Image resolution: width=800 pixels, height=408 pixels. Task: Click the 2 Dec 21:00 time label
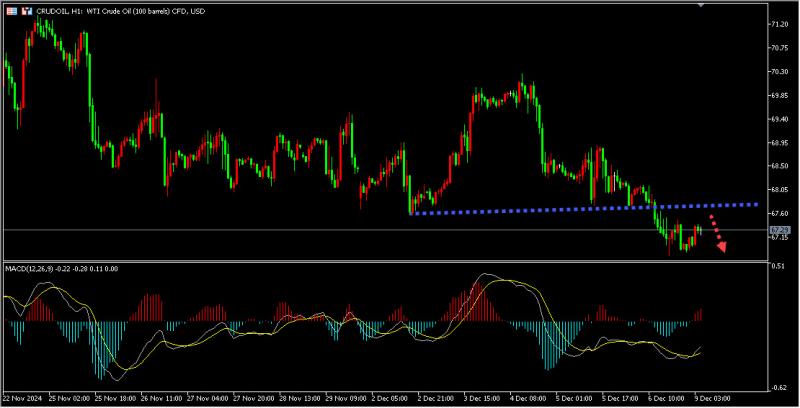coord(436,398)
